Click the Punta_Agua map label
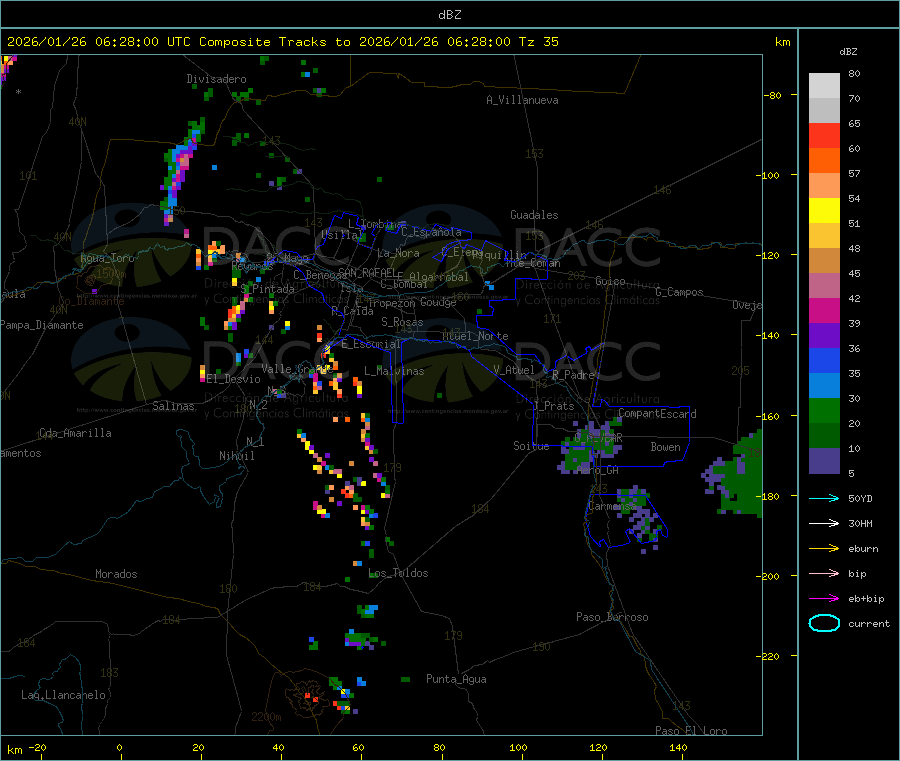This screenshot has height=761, width=900. point(456,679)
